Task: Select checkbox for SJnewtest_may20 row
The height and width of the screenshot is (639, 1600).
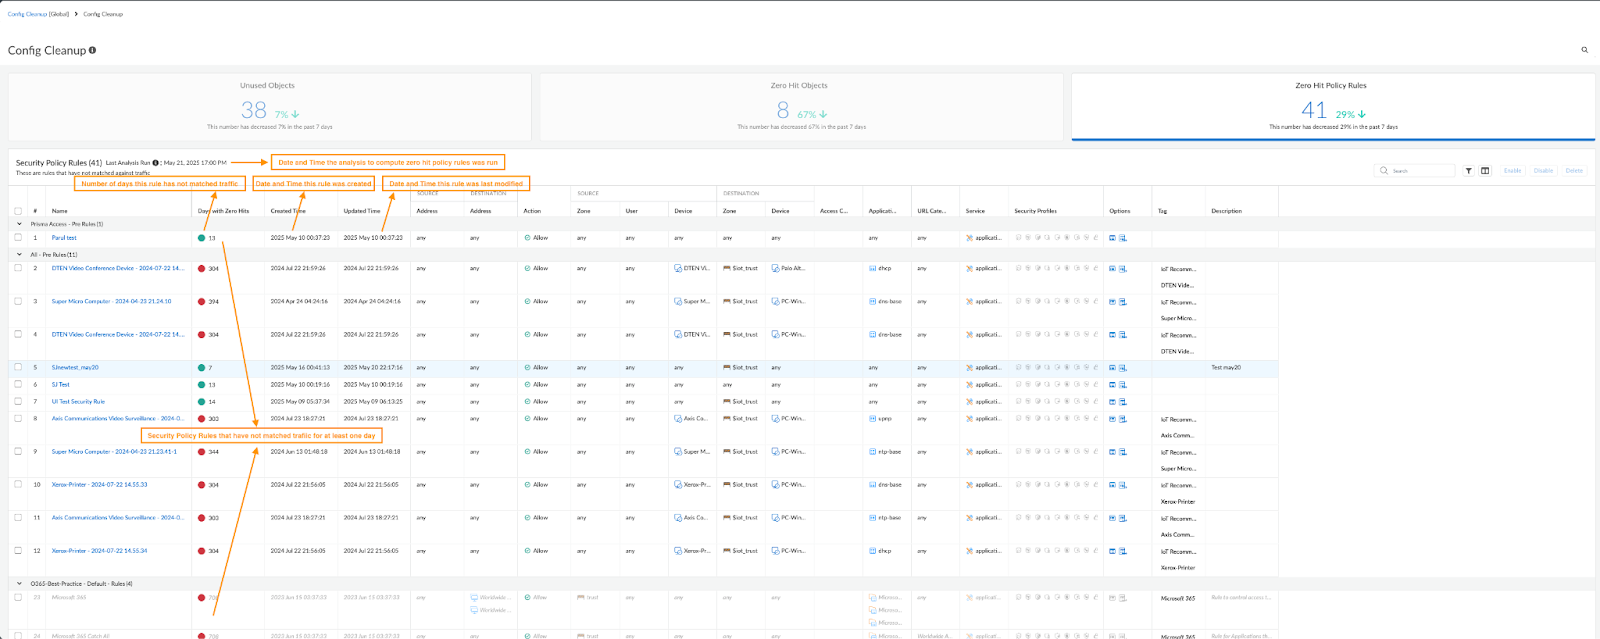Action: pos(18,368)
